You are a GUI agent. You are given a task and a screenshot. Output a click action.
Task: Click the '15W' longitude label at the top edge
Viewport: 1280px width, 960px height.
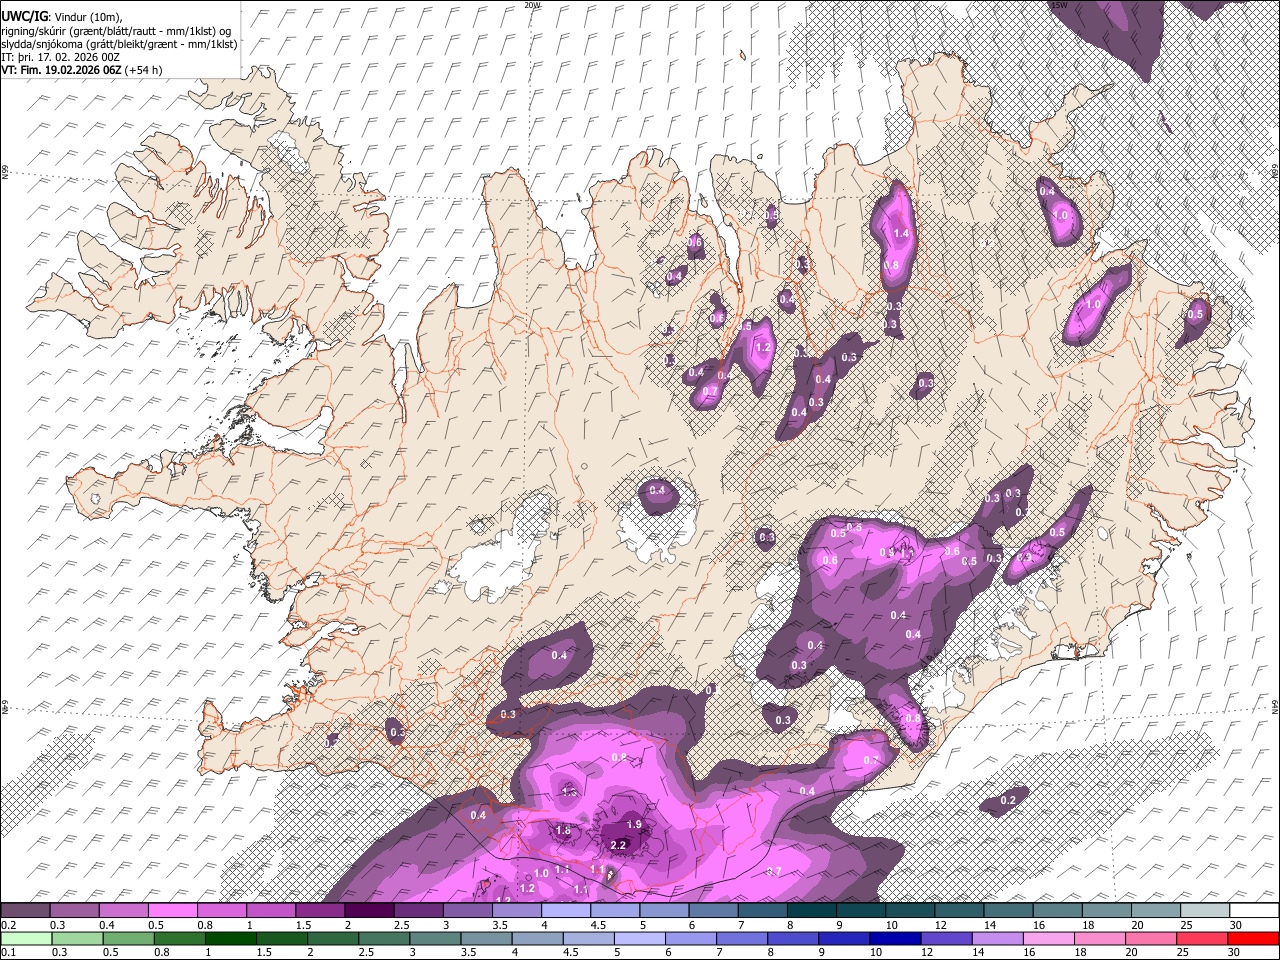click(x=1059, y=5)
